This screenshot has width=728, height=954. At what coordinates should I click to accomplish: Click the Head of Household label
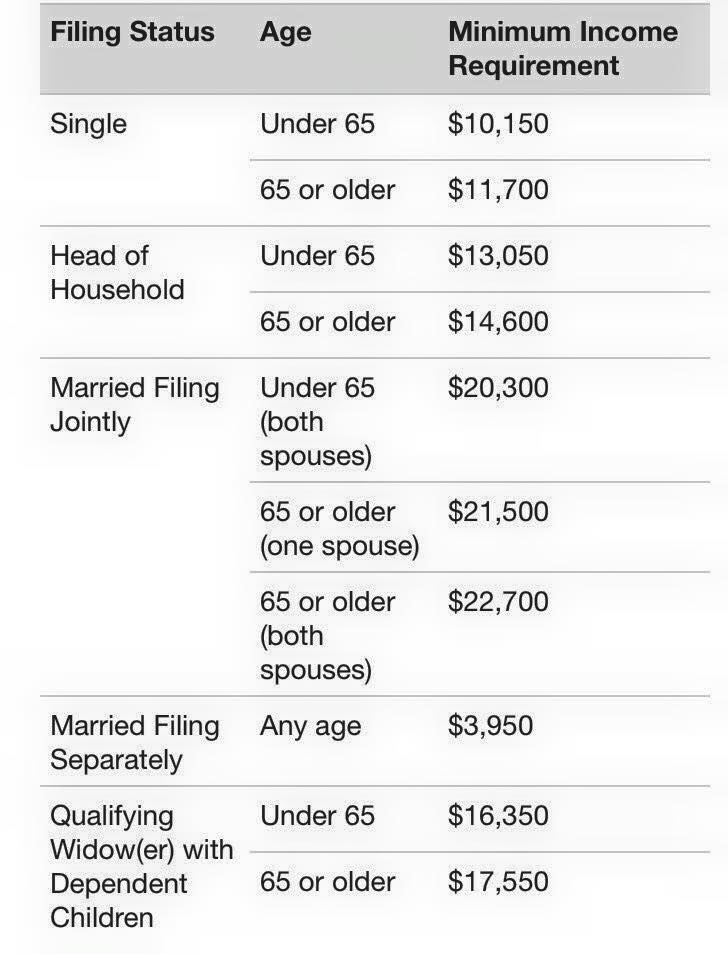point(117,273)
